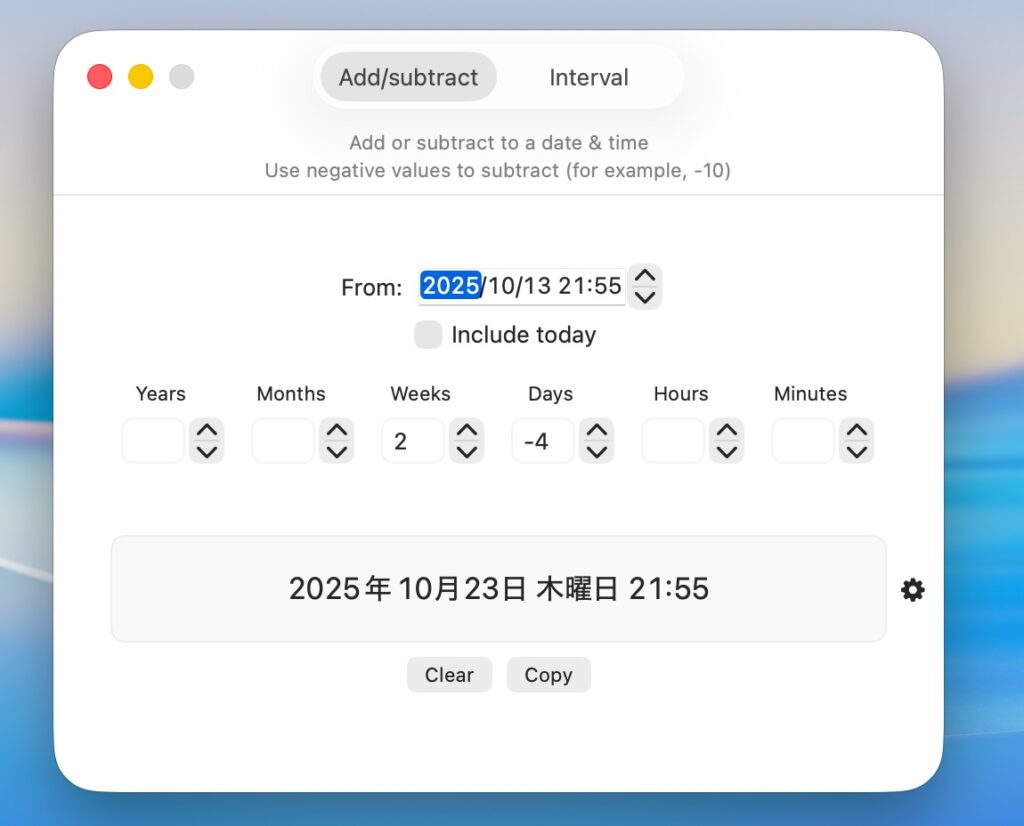The image size is (1024, 826).
Task: Decrement the Months stepper down arrow
Action: point(337,451)
